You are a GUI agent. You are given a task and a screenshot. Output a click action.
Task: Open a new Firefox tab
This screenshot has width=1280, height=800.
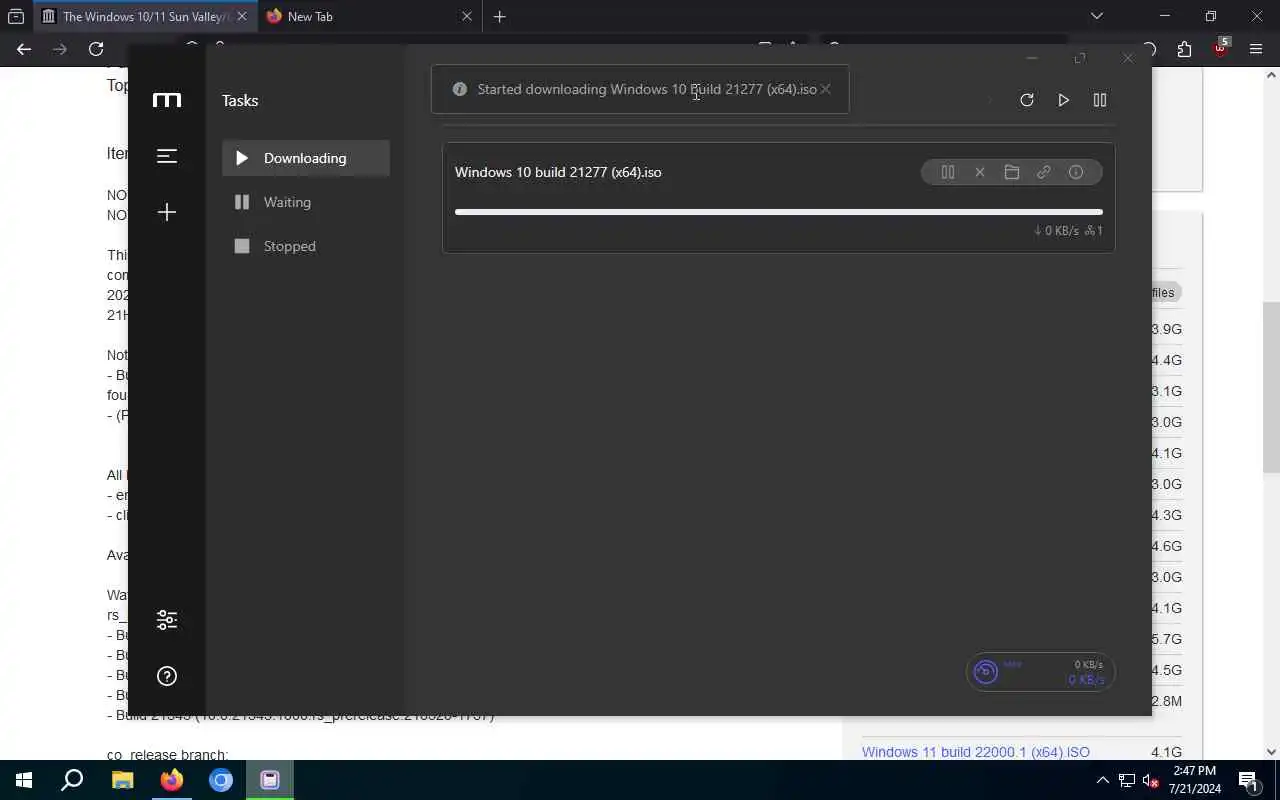[499, 17]
